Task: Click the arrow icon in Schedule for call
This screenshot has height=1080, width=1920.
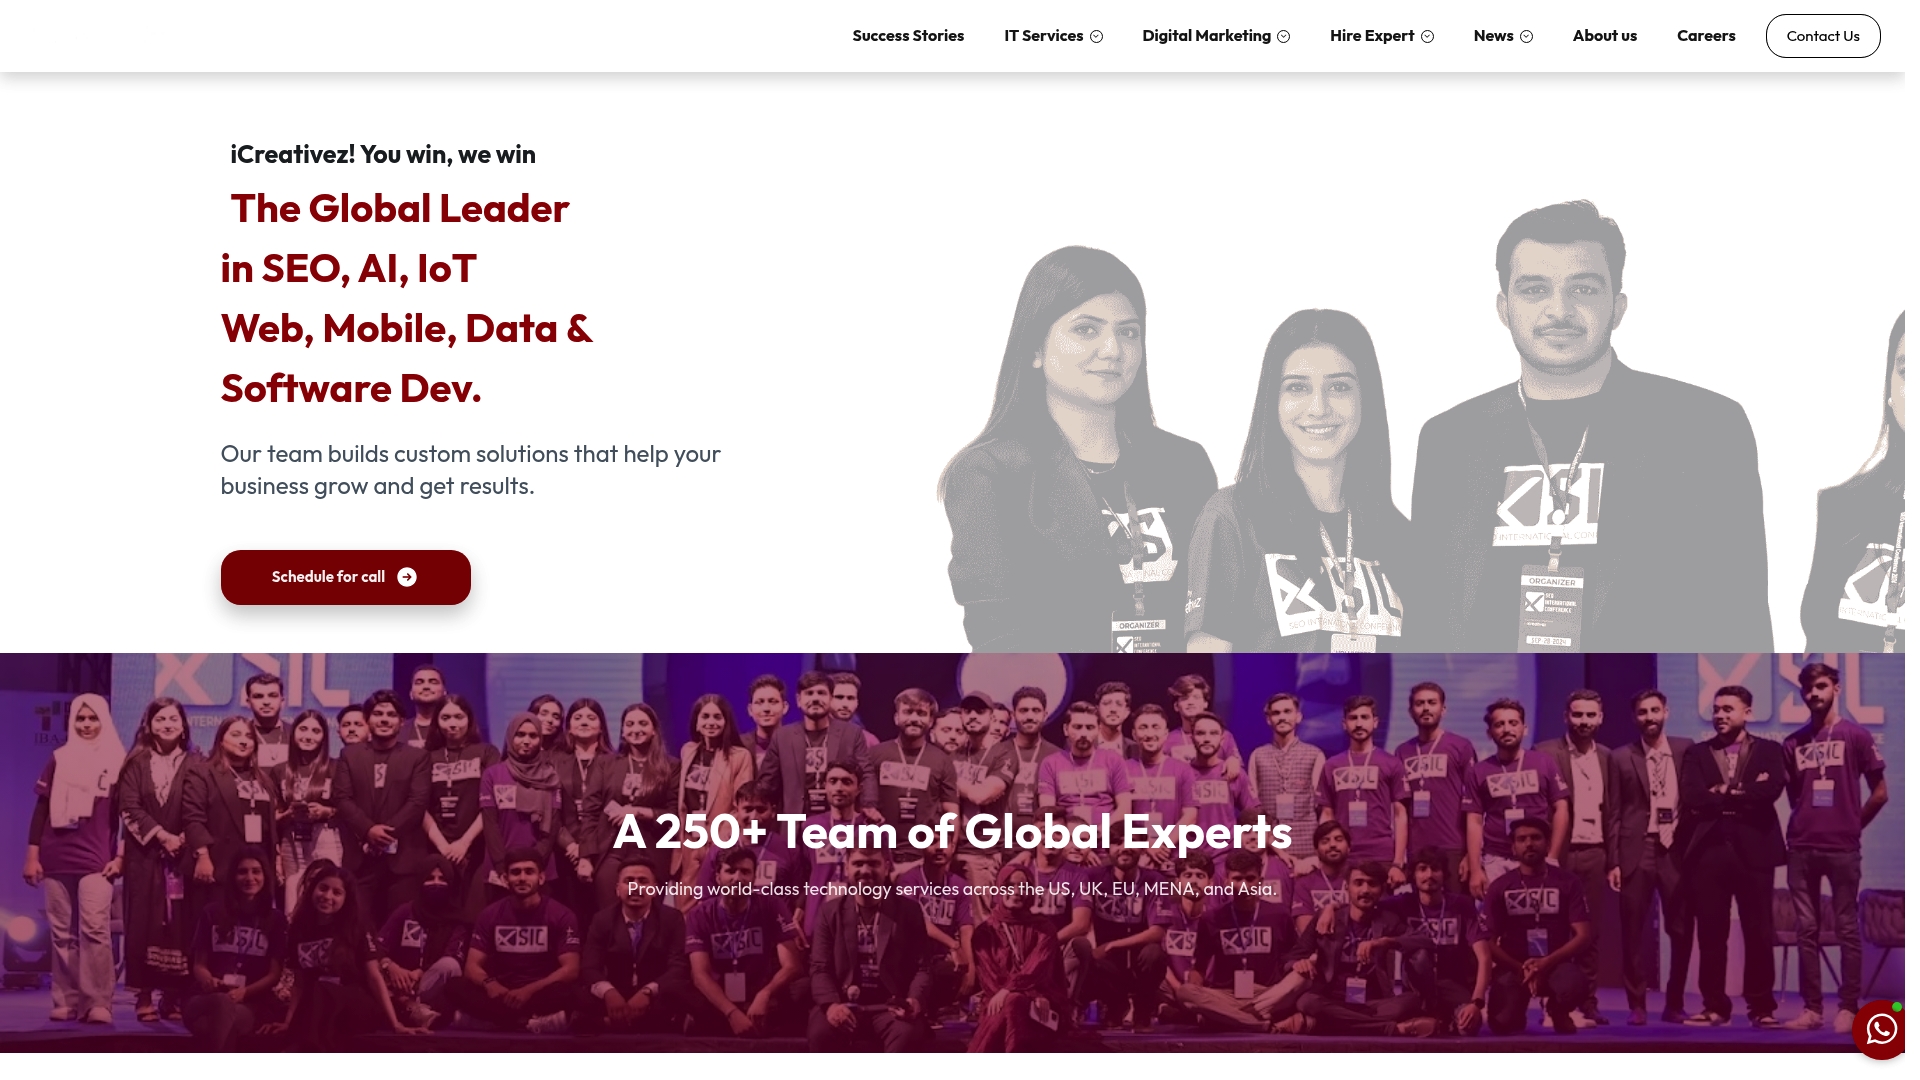Action: pos(407,577)
